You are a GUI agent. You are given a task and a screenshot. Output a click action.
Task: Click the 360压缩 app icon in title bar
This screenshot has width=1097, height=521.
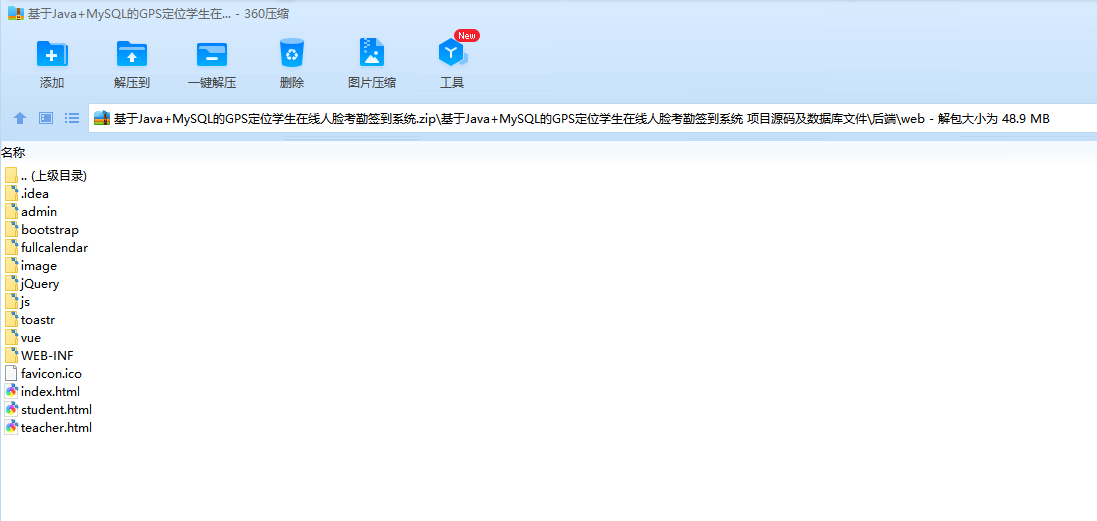(15, 13)
